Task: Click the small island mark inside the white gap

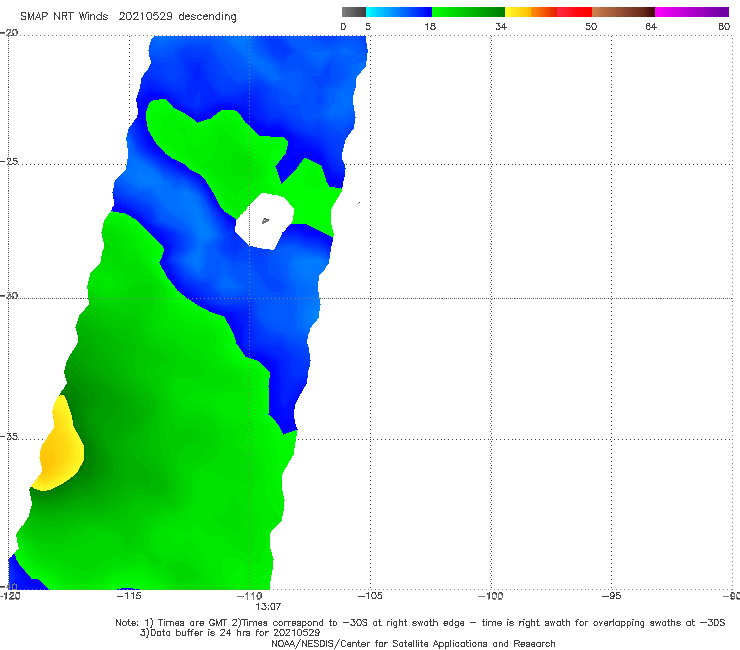Action: (265, 220)
